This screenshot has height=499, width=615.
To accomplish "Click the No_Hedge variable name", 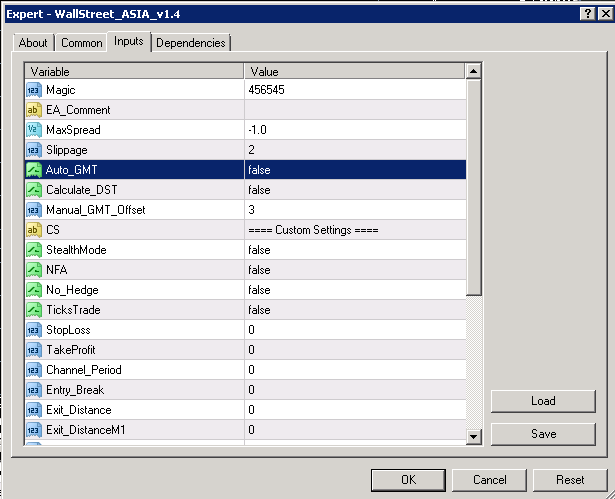I will point(72,290).
